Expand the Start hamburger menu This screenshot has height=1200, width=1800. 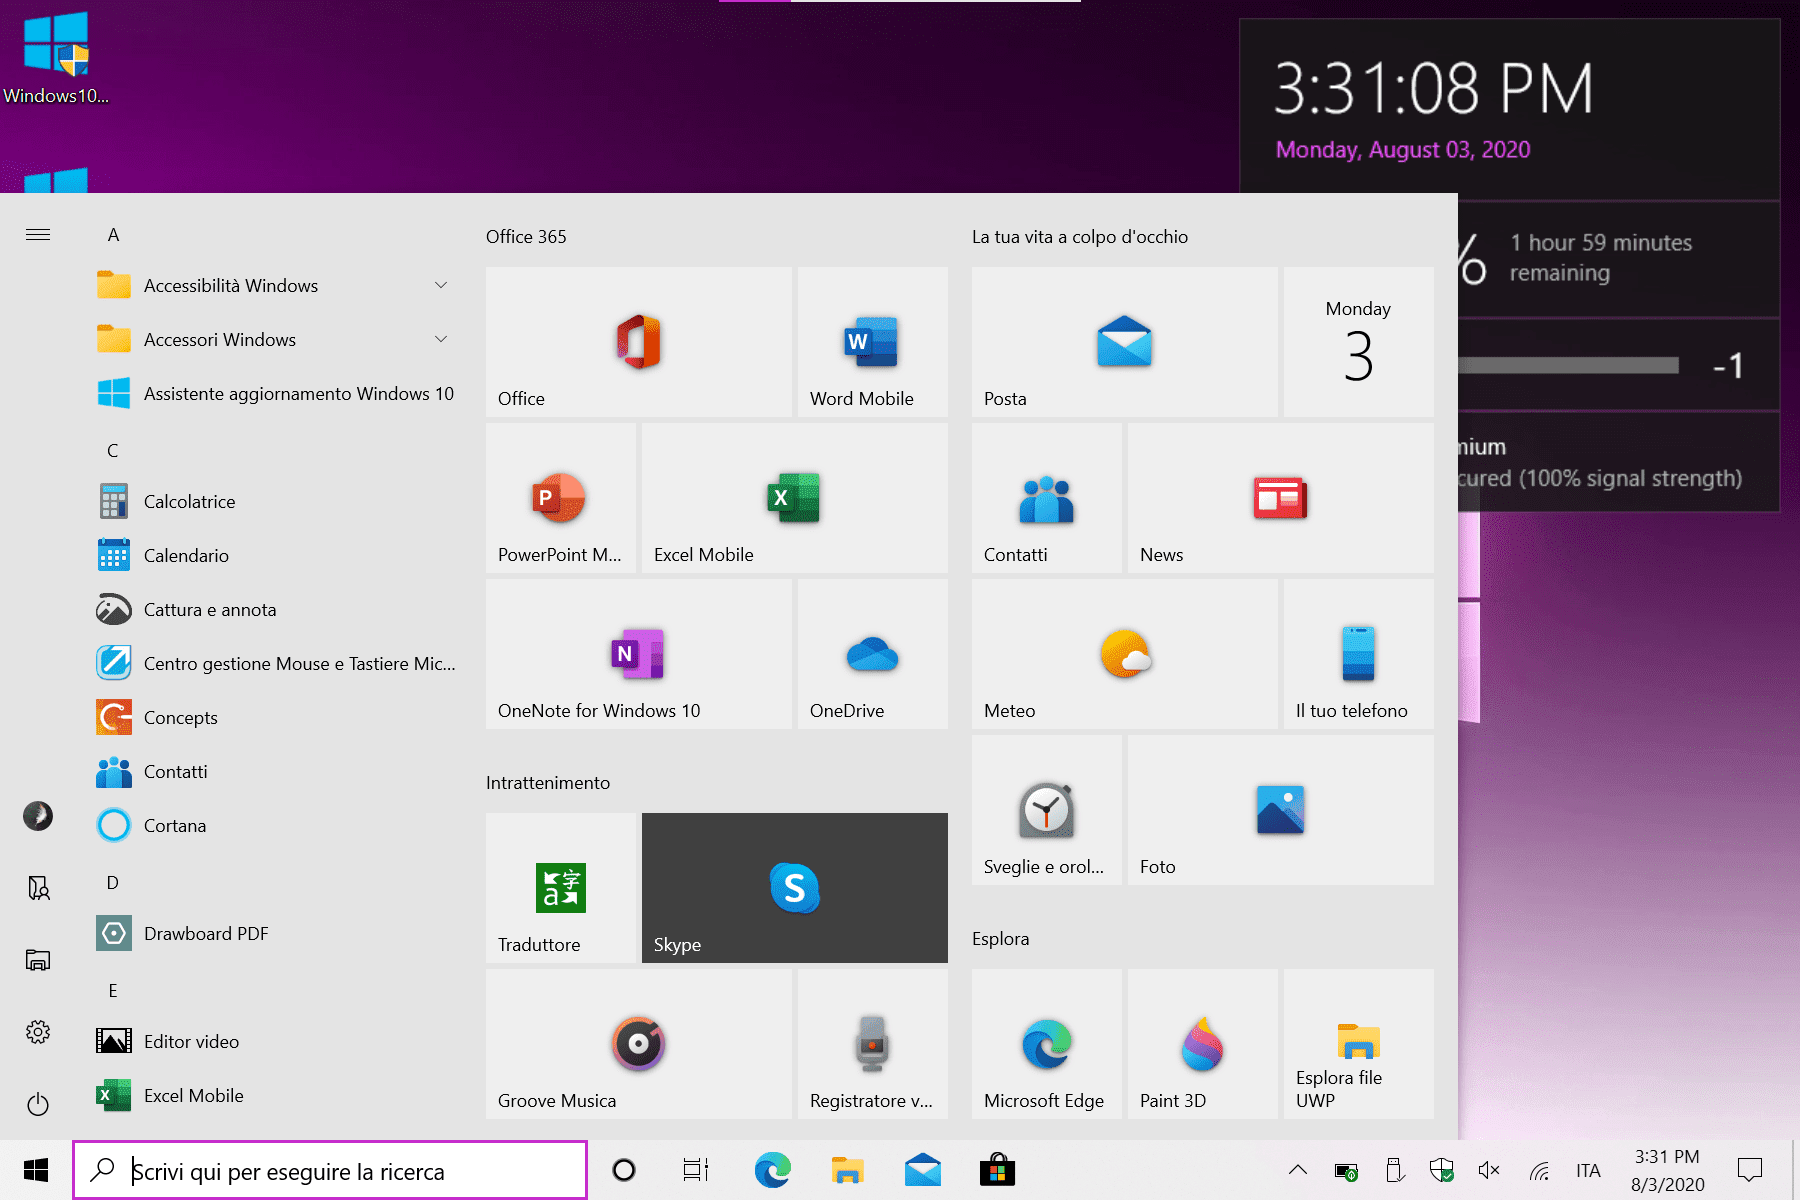pos(38,235)
